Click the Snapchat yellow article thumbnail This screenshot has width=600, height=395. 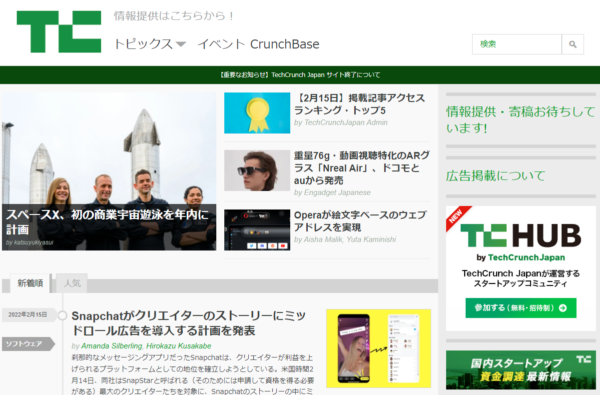378,348
